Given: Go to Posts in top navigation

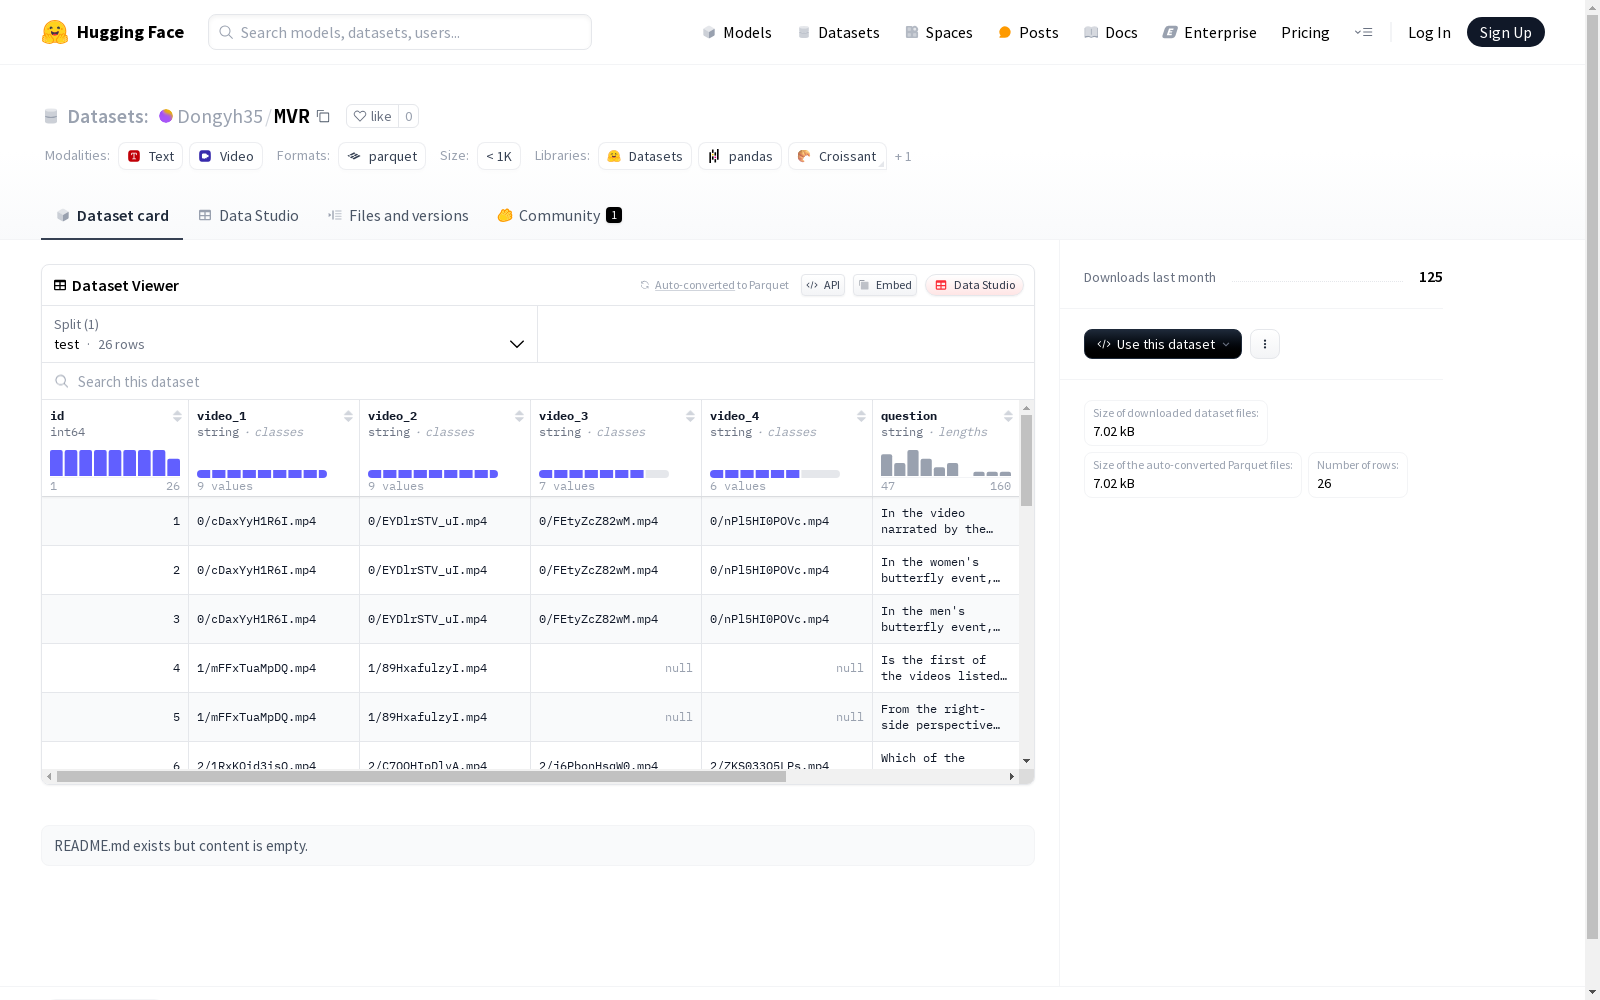Looking at the screenshot, I should (x=1029, y=32).
